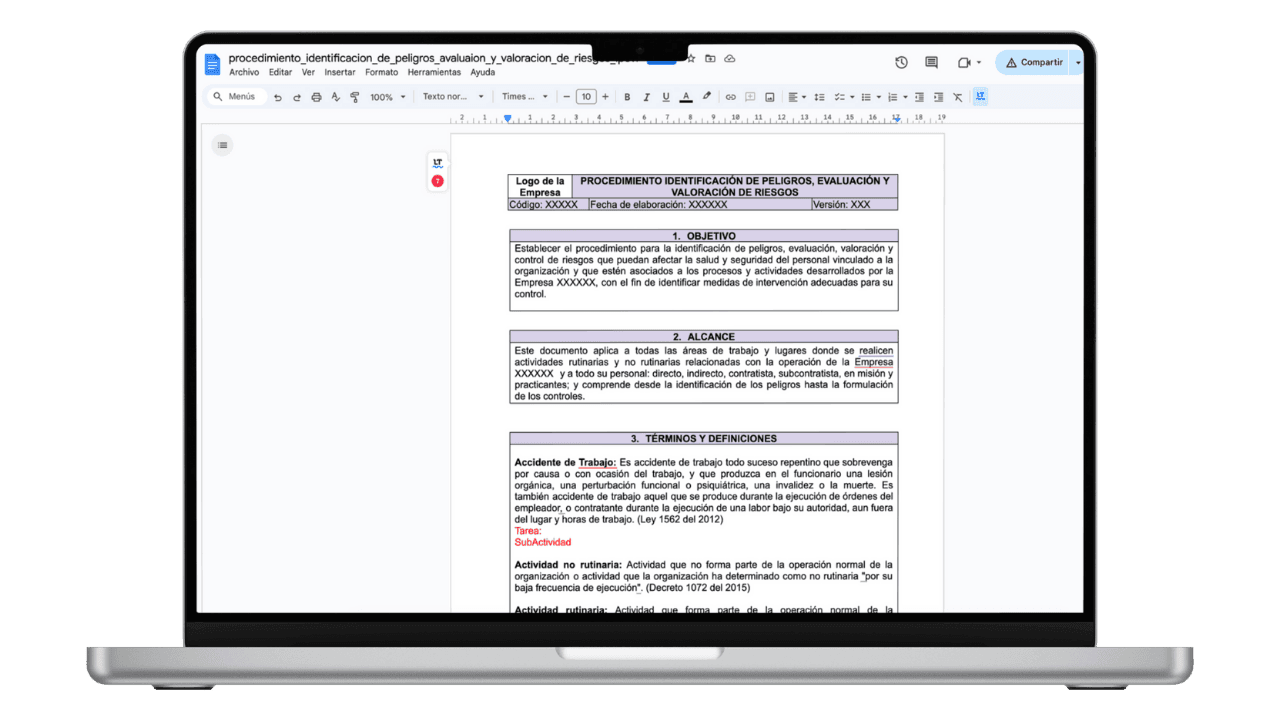The image size is (1280, 720).
Task: Run spelling and grammar check
Action: click(x=336, y=96)
